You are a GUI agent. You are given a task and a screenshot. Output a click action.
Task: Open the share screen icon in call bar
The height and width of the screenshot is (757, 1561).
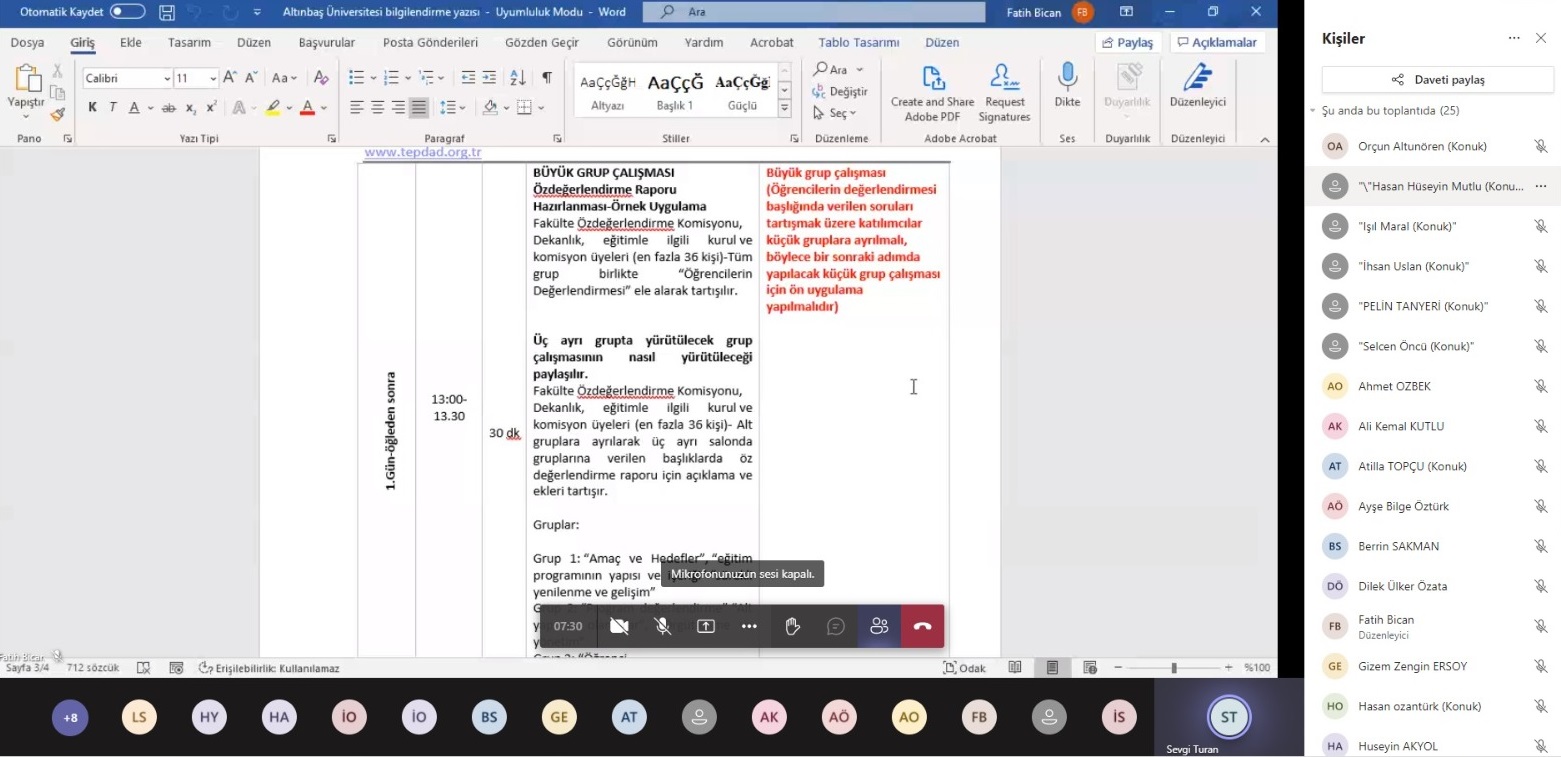click(x=706, y=626)
